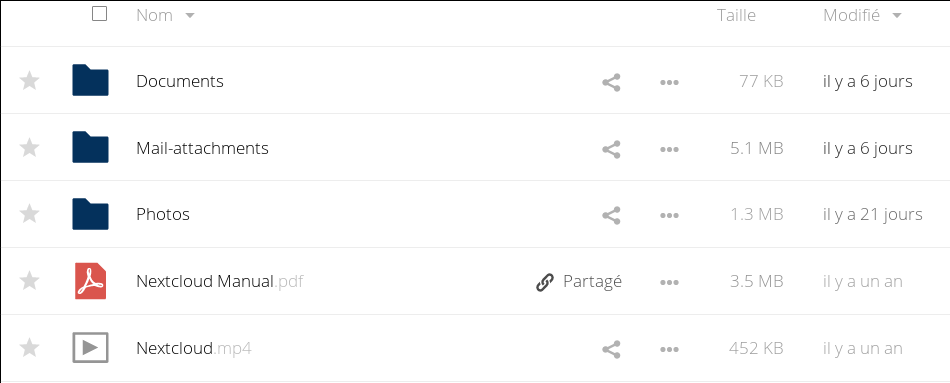Check the select-all checkbox in the header

(99, 13)
